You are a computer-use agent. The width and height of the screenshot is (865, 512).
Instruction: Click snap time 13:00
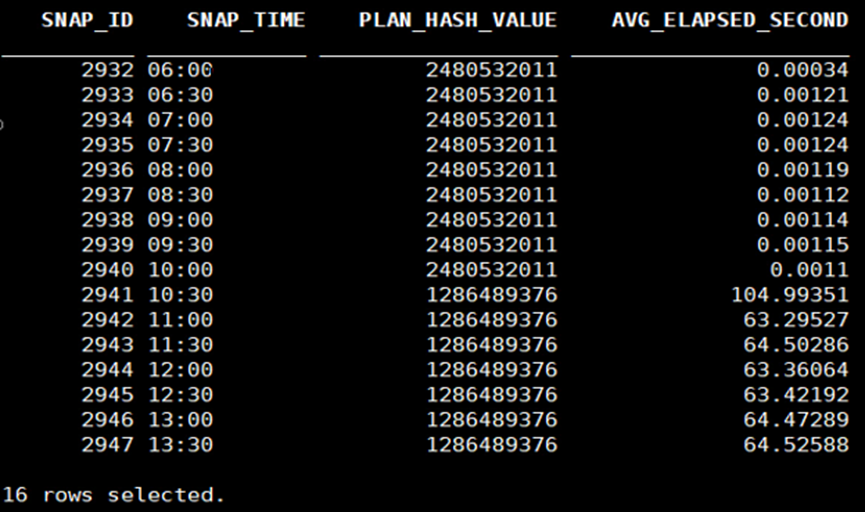[180, 420]
